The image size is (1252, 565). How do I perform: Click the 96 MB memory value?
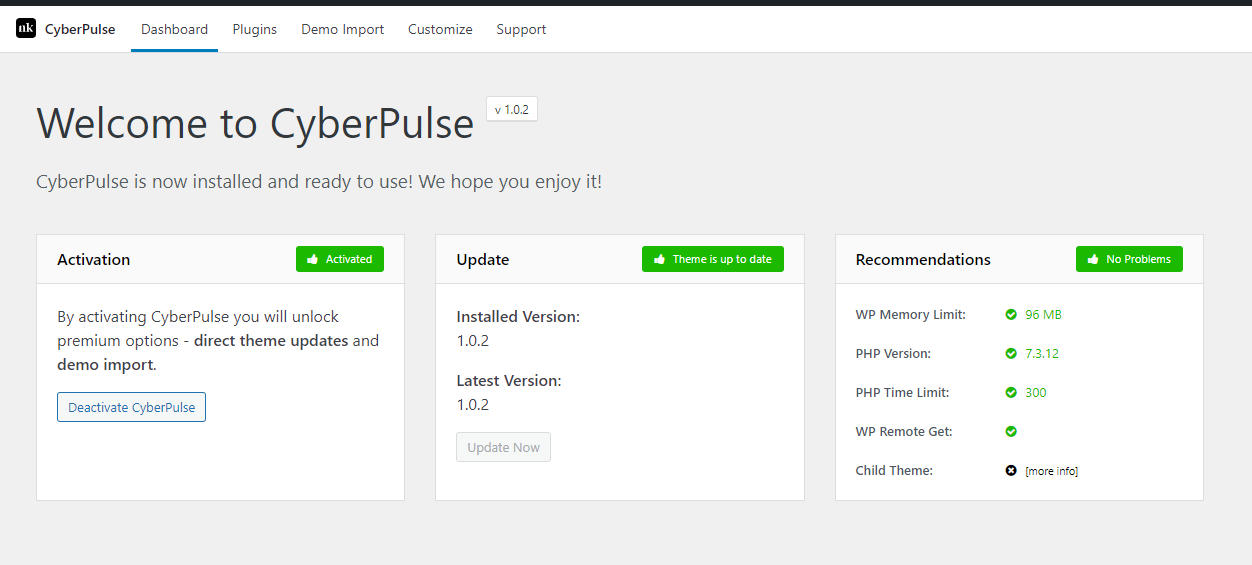1043,315
